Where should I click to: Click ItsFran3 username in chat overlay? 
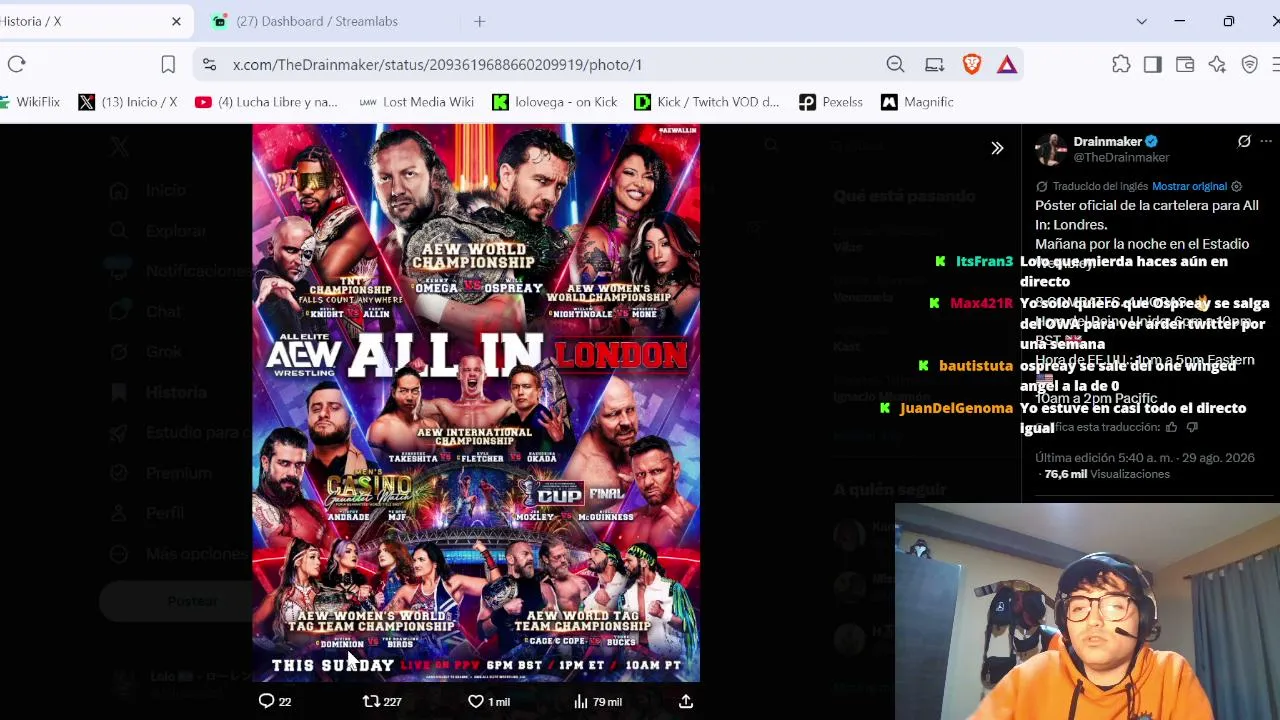pyautogui.click(x=984, y=261)
